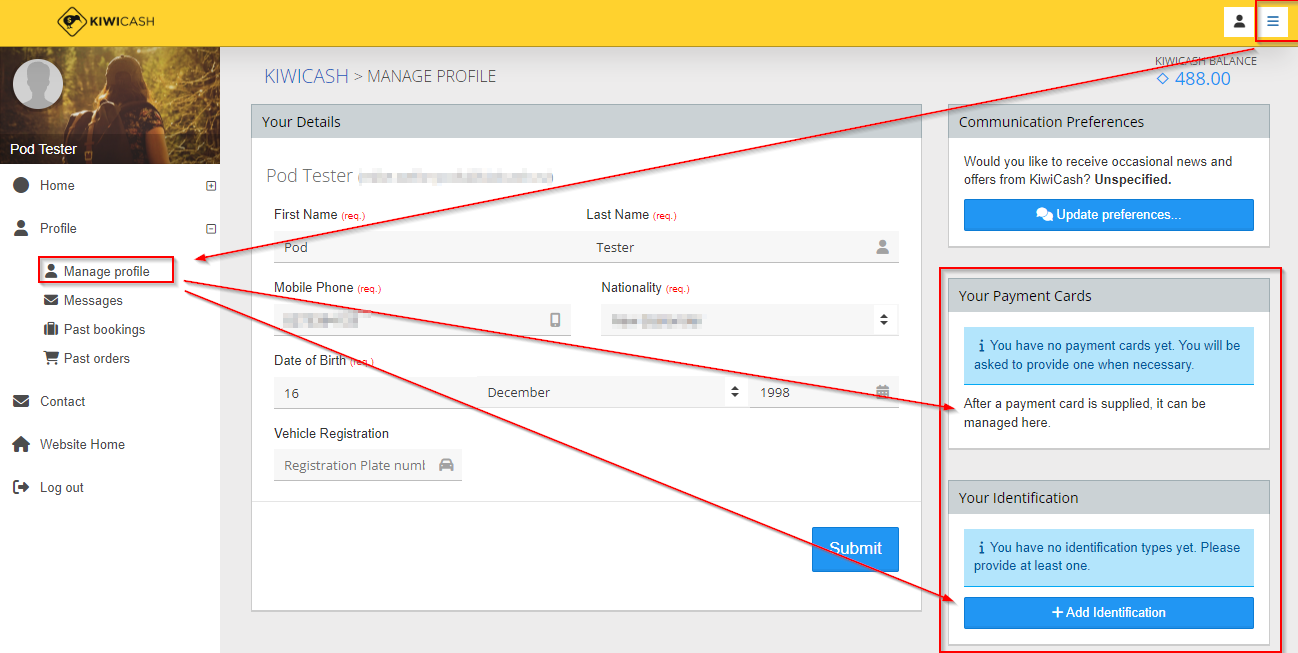Click the KIWICASH breadcrumb link
The width and height of the screenshot is (1298, 653).
click(306, 76)
